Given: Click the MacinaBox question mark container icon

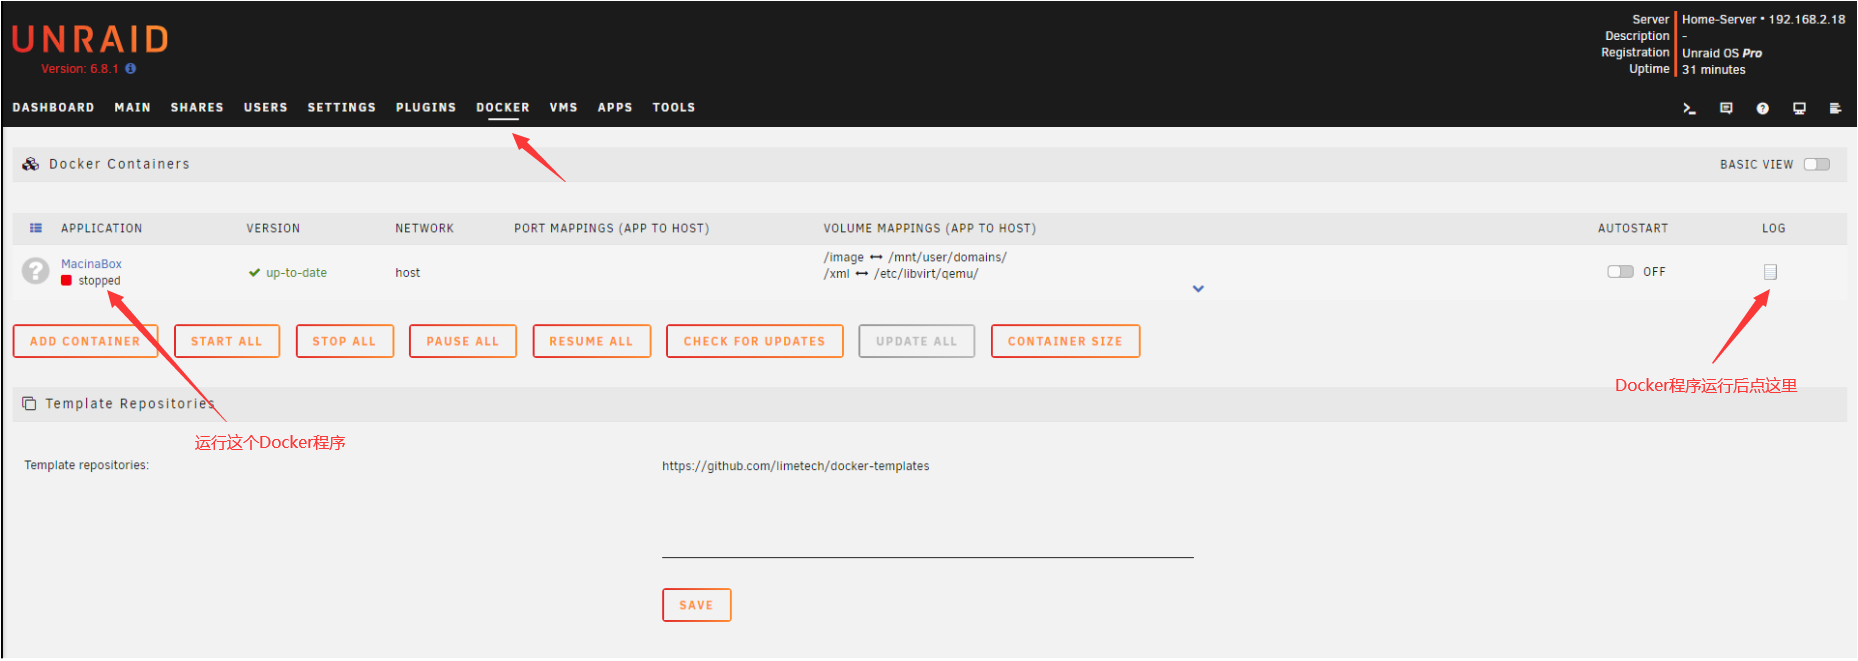Looking at the screenshot, I should [x=36, y=271].
